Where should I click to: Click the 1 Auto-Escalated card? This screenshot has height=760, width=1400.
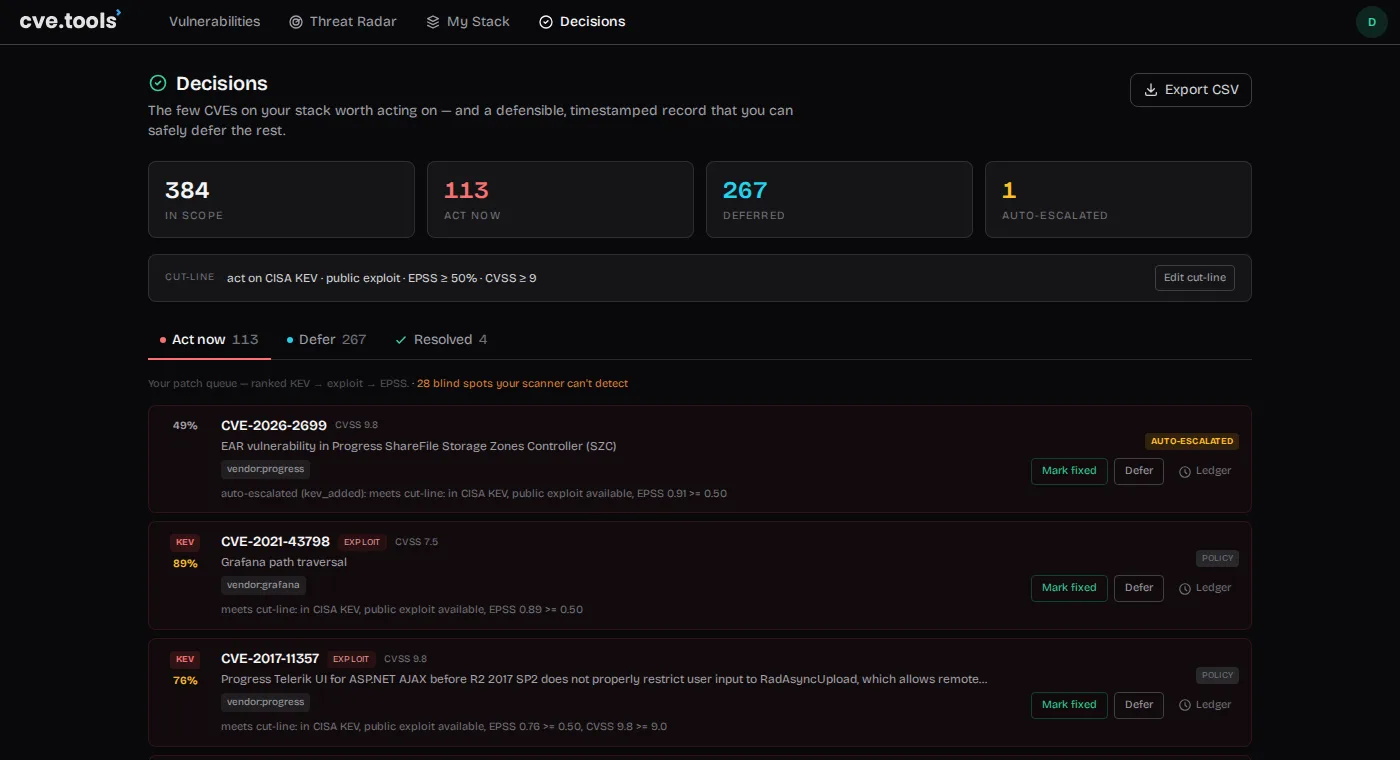click(1118, 199)
